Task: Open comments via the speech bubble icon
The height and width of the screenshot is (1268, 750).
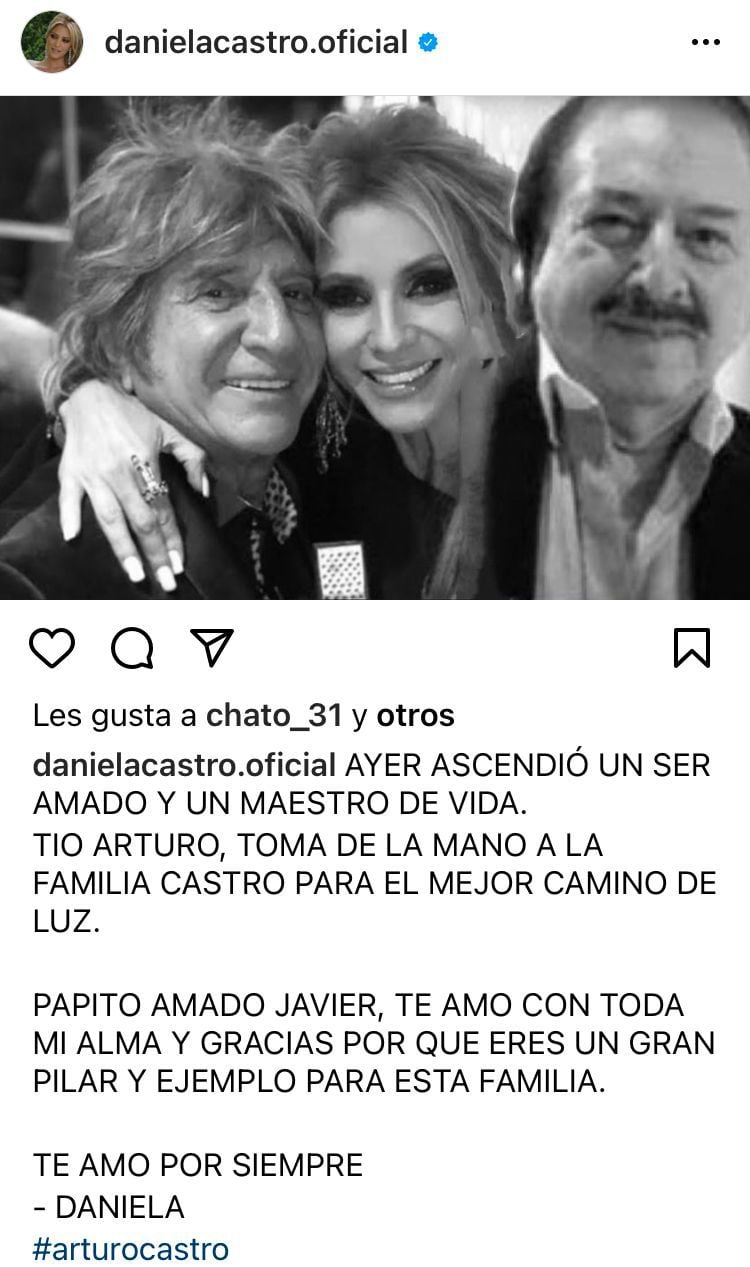Action: pyautogui.click(x=132, y=649)
